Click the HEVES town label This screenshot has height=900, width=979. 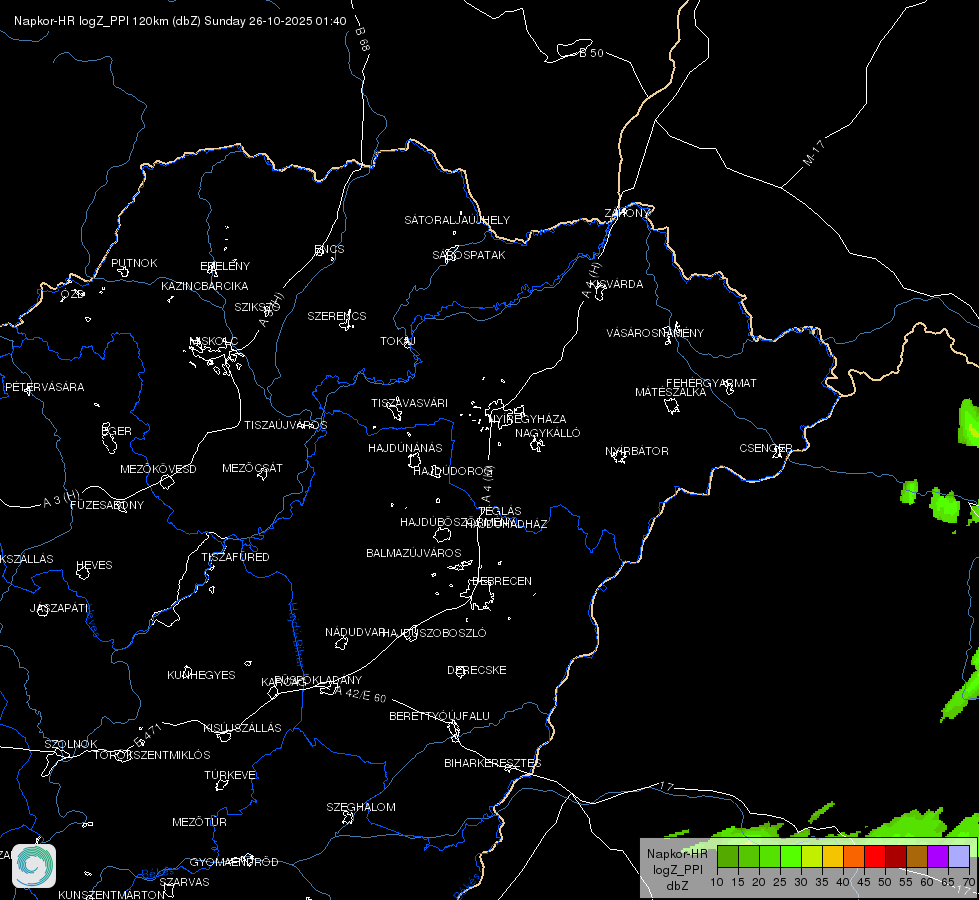(x=94, y=565)
